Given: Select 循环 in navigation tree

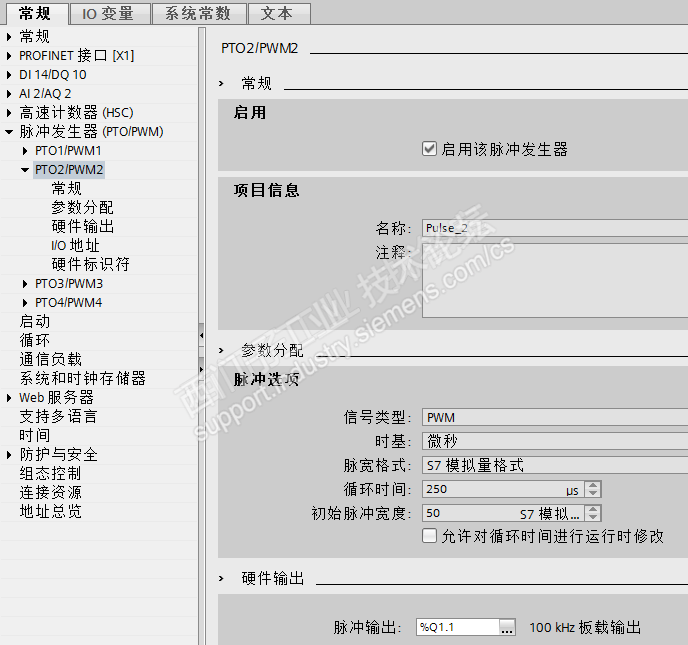Looking at the screenshot, I should click(x=35, y=340).
